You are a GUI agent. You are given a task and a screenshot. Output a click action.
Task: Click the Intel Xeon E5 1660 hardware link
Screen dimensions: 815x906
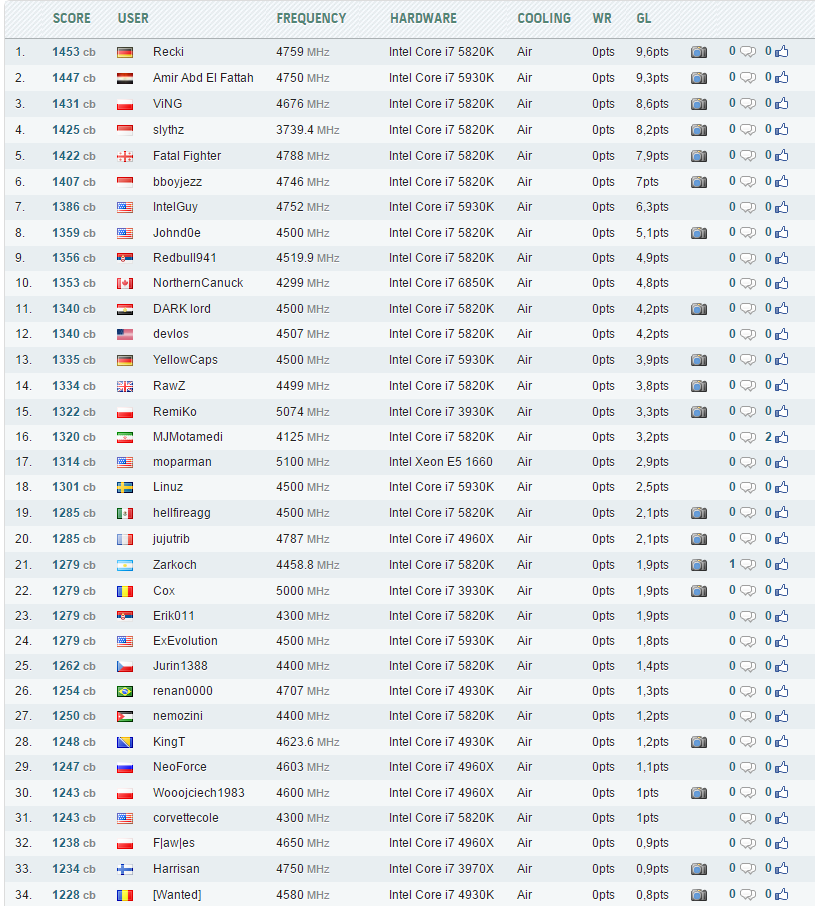click(x=440, y=462)
